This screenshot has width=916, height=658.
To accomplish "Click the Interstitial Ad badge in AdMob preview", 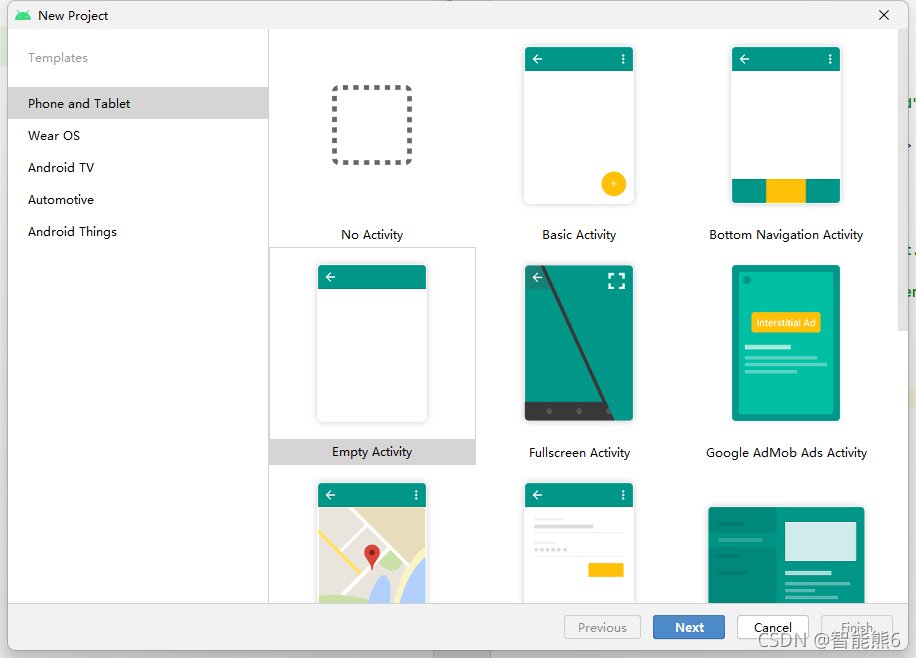I will [x=786, y=323].
